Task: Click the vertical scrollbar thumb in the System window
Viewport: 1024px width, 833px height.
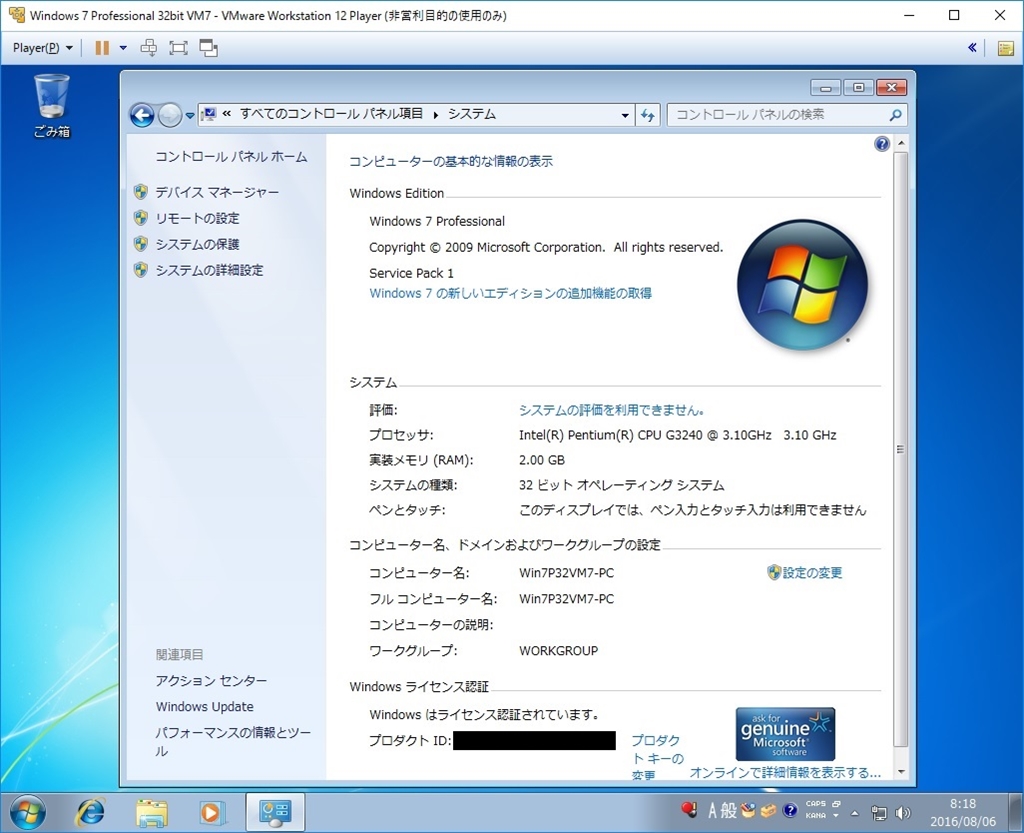Action: click(901, 449)
